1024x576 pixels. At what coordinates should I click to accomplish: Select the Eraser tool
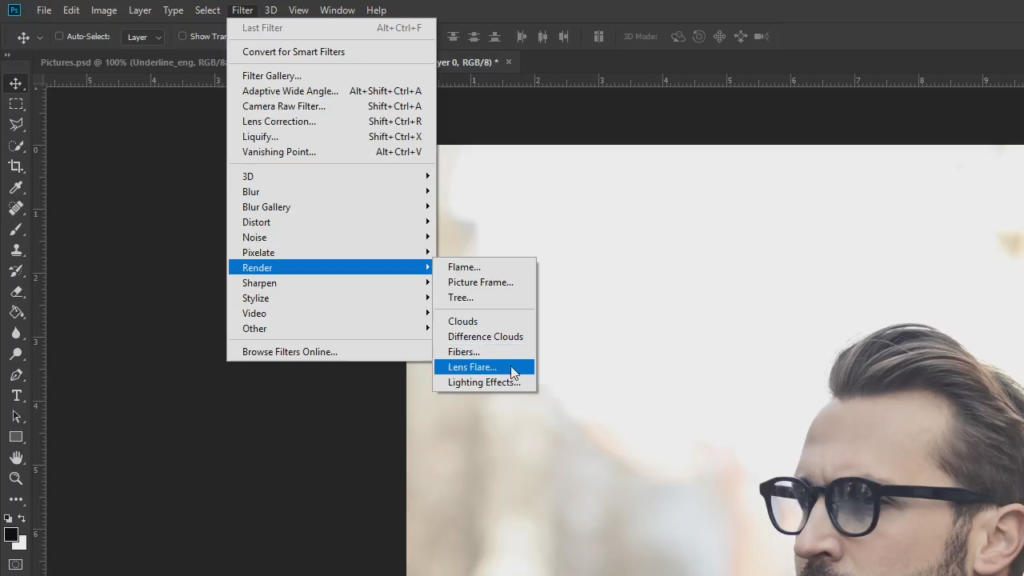click(x=16, y=292)
